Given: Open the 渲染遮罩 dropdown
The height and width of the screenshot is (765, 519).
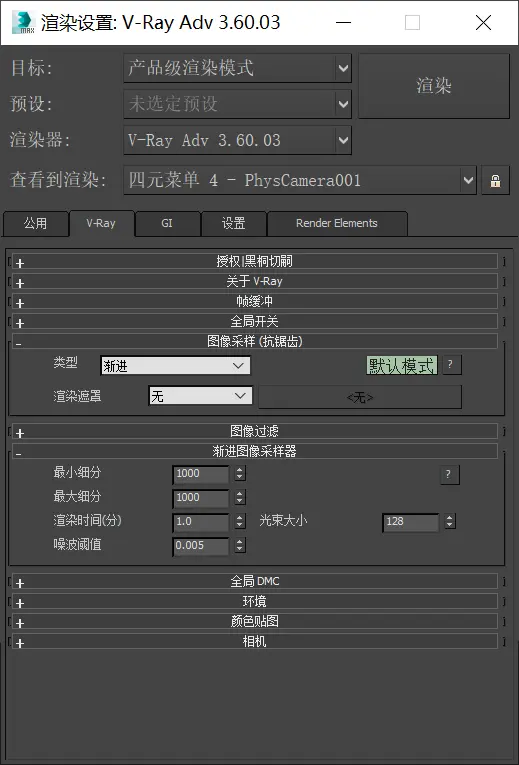Looking at the screenshot, I should click(x=200, y=396).
